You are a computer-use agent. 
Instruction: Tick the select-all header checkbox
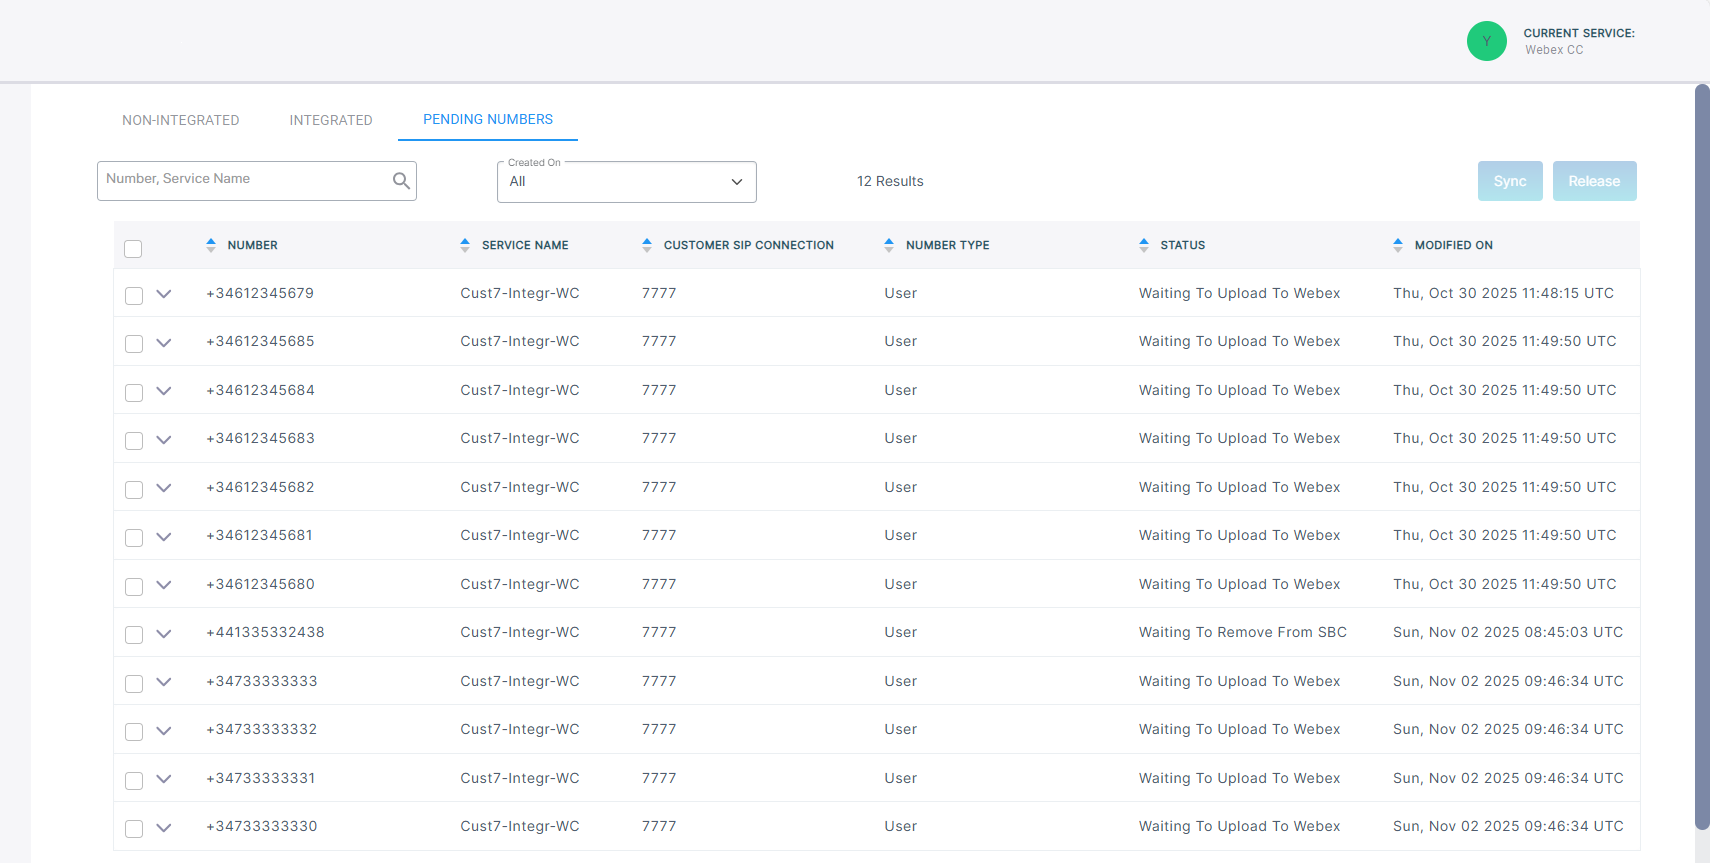tap(133, 249)
